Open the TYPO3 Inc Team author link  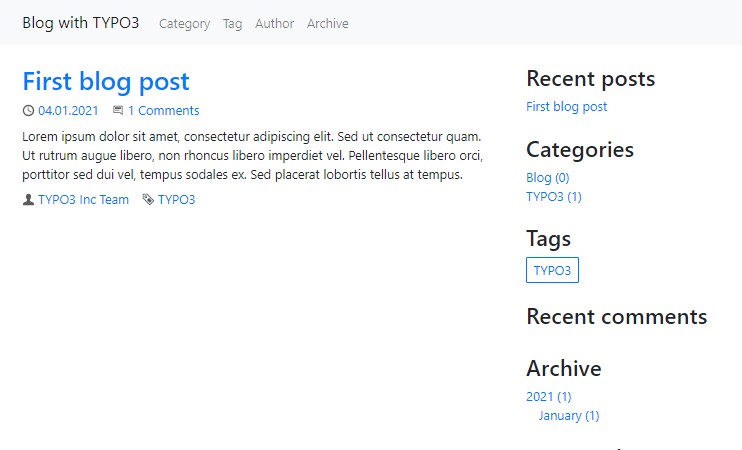click(x=83, y=200)
